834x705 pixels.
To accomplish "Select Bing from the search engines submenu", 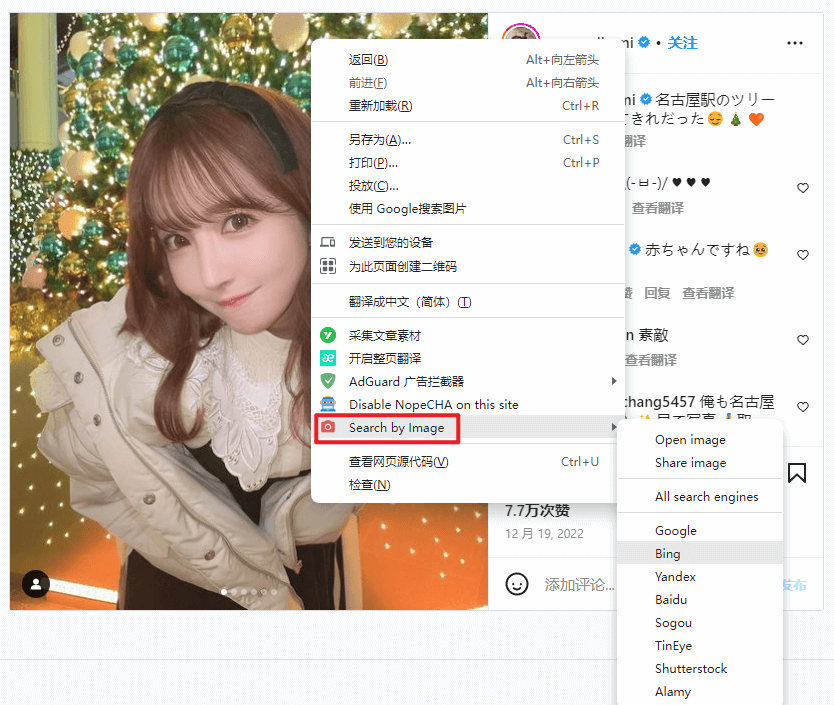I will click(667, 553).
